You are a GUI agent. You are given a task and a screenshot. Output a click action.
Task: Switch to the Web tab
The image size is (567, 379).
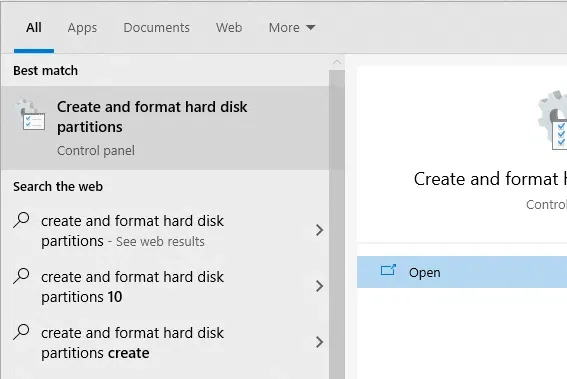(x=229, y=27)
